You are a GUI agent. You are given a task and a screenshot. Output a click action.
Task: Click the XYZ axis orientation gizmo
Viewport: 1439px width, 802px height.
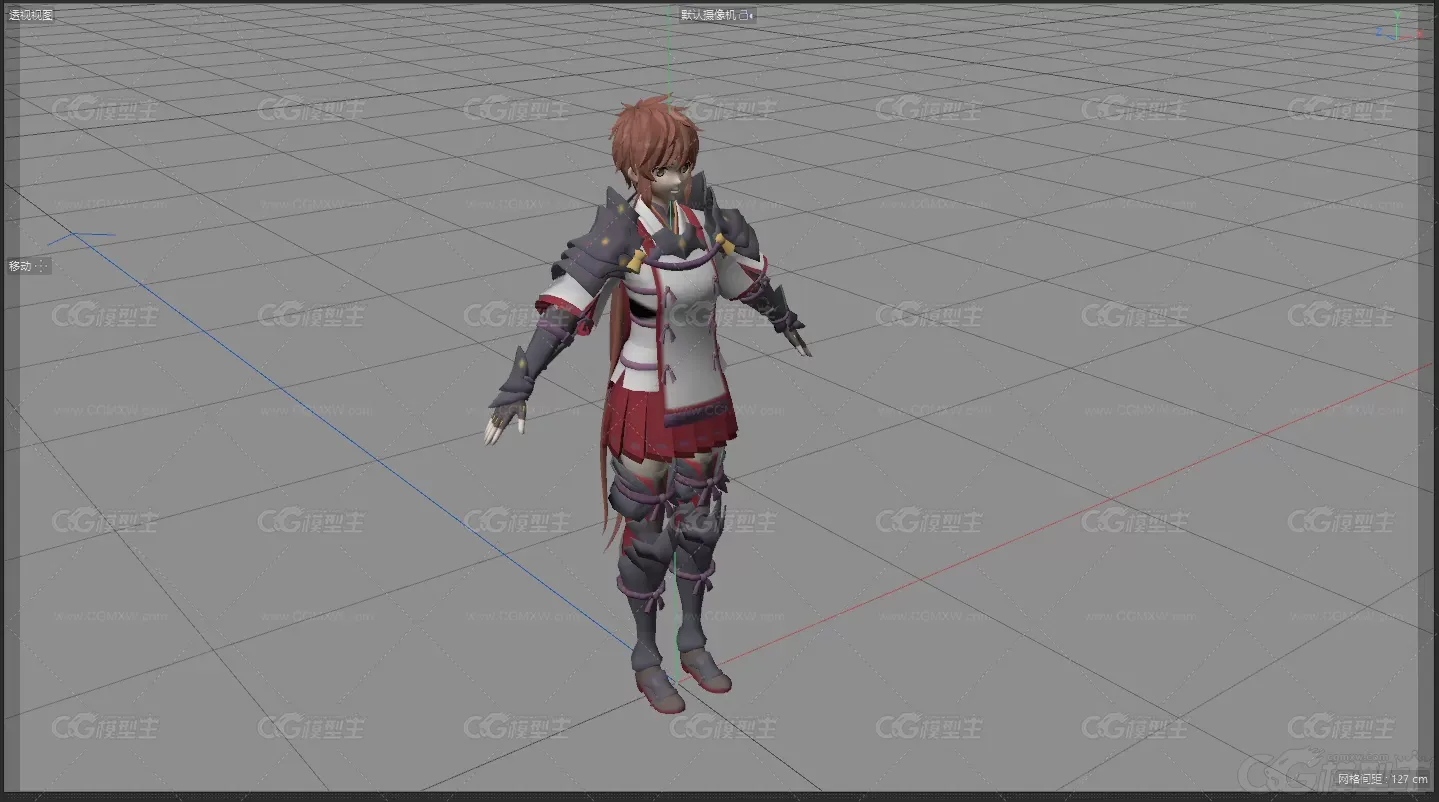1399,27
